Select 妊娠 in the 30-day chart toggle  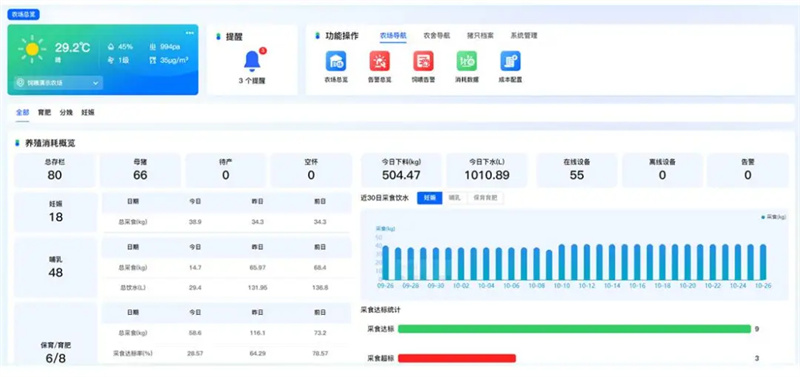point(430,198)
